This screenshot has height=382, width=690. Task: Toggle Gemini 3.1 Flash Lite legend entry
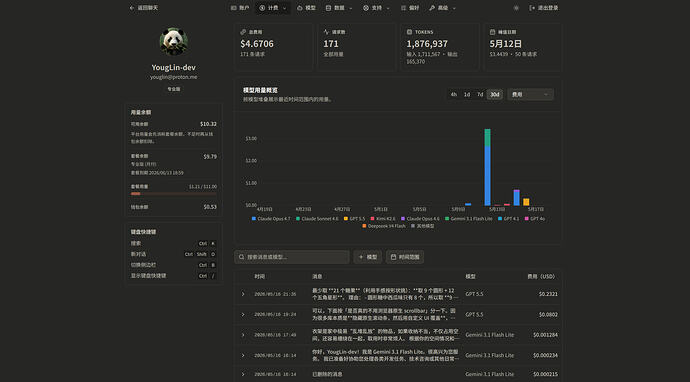point(469,219)
